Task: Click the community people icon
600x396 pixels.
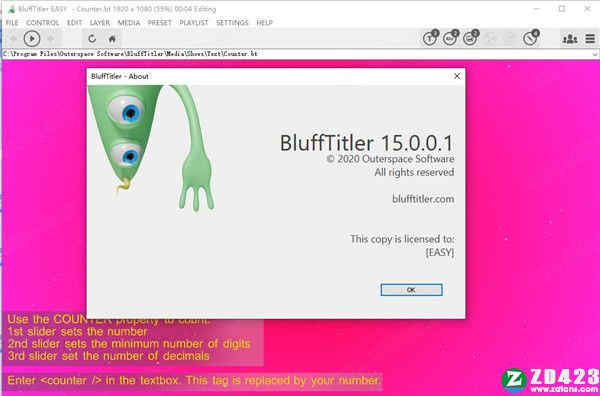Action: click(570, 39)
